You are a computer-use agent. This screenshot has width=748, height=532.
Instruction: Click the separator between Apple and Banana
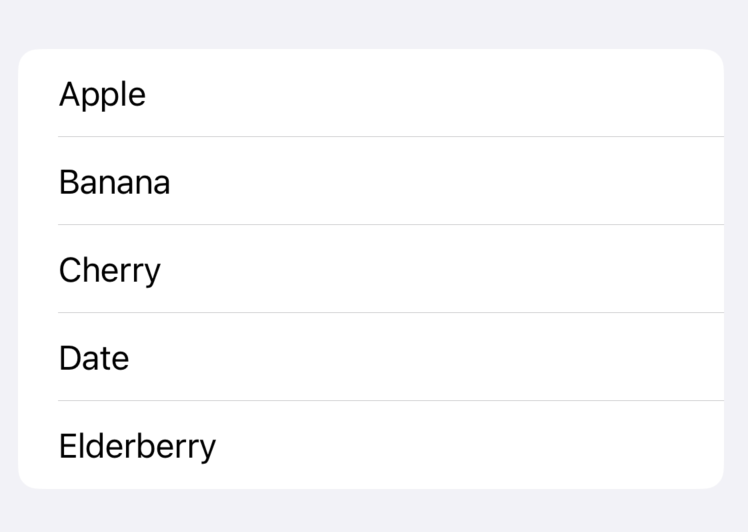point(390,136)
